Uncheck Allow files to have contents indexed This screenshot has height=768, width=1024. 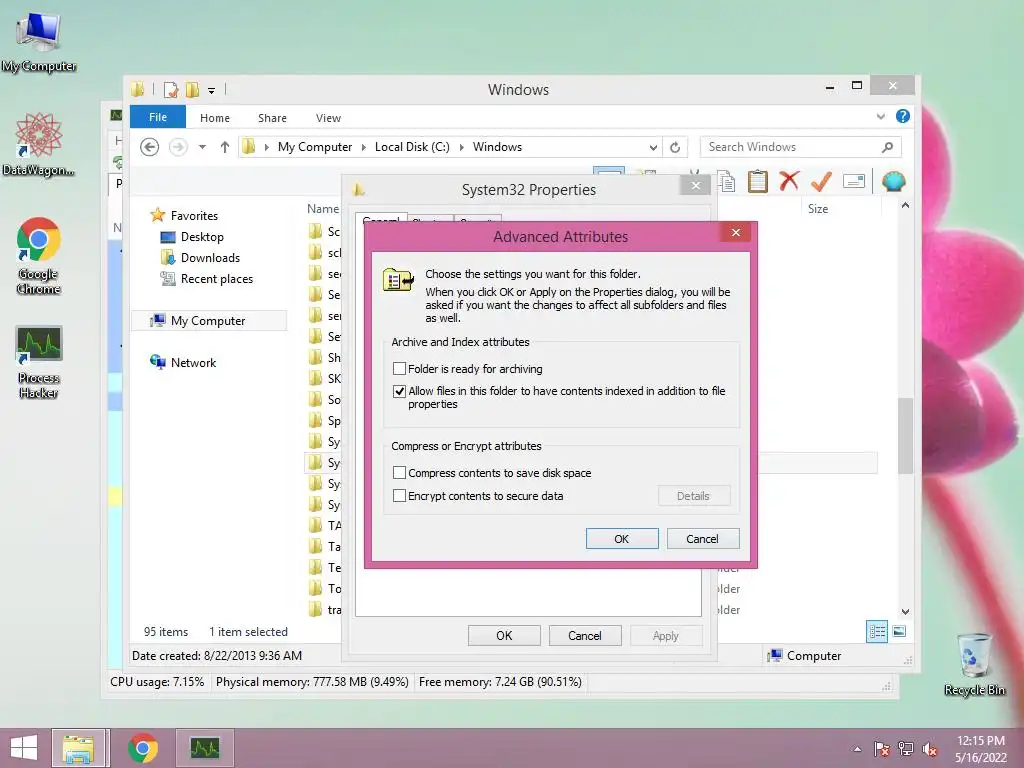(x=399, y=391)
